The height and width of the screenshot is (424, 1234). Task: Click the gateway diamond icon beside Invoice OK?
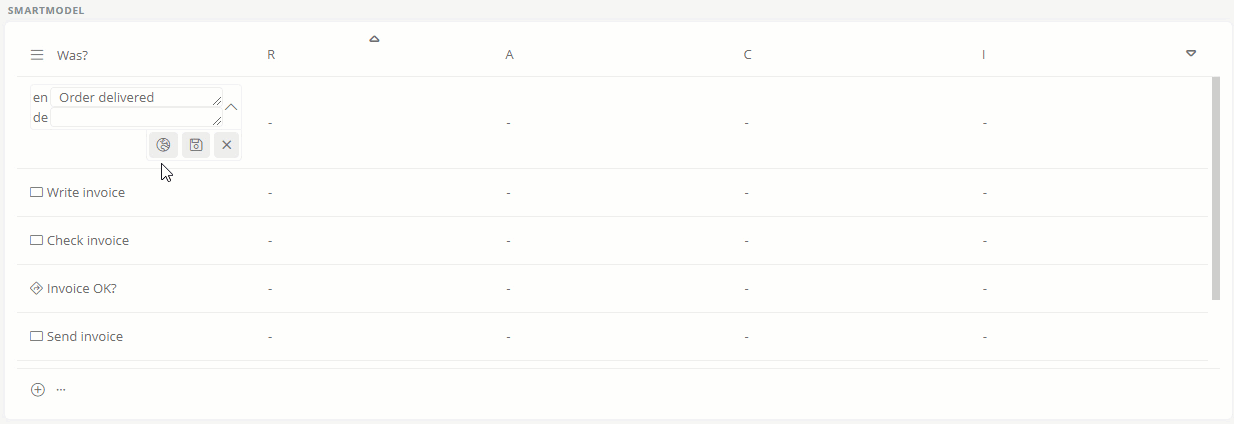point(37,288)
